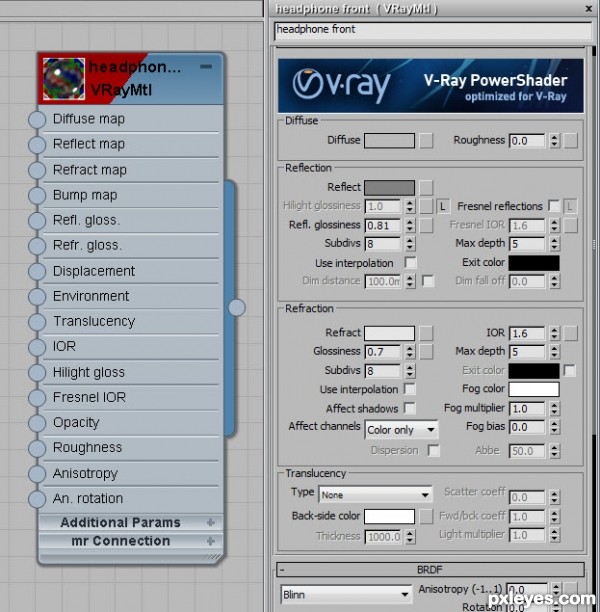Click the An. rotation input socket
Viewport: 600px width, 612px height.
point(37,499)
